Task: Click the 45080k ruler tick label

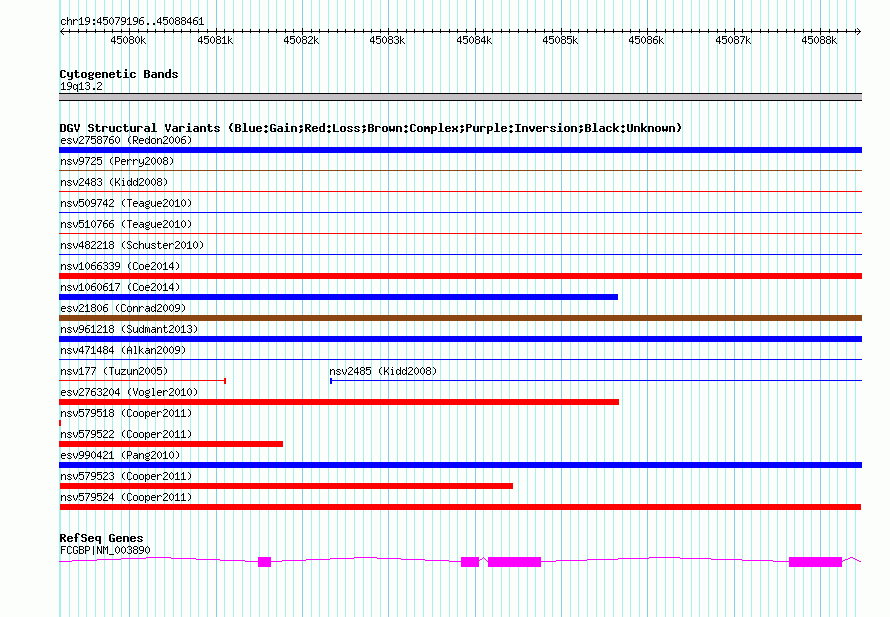Action: point(128,40)
